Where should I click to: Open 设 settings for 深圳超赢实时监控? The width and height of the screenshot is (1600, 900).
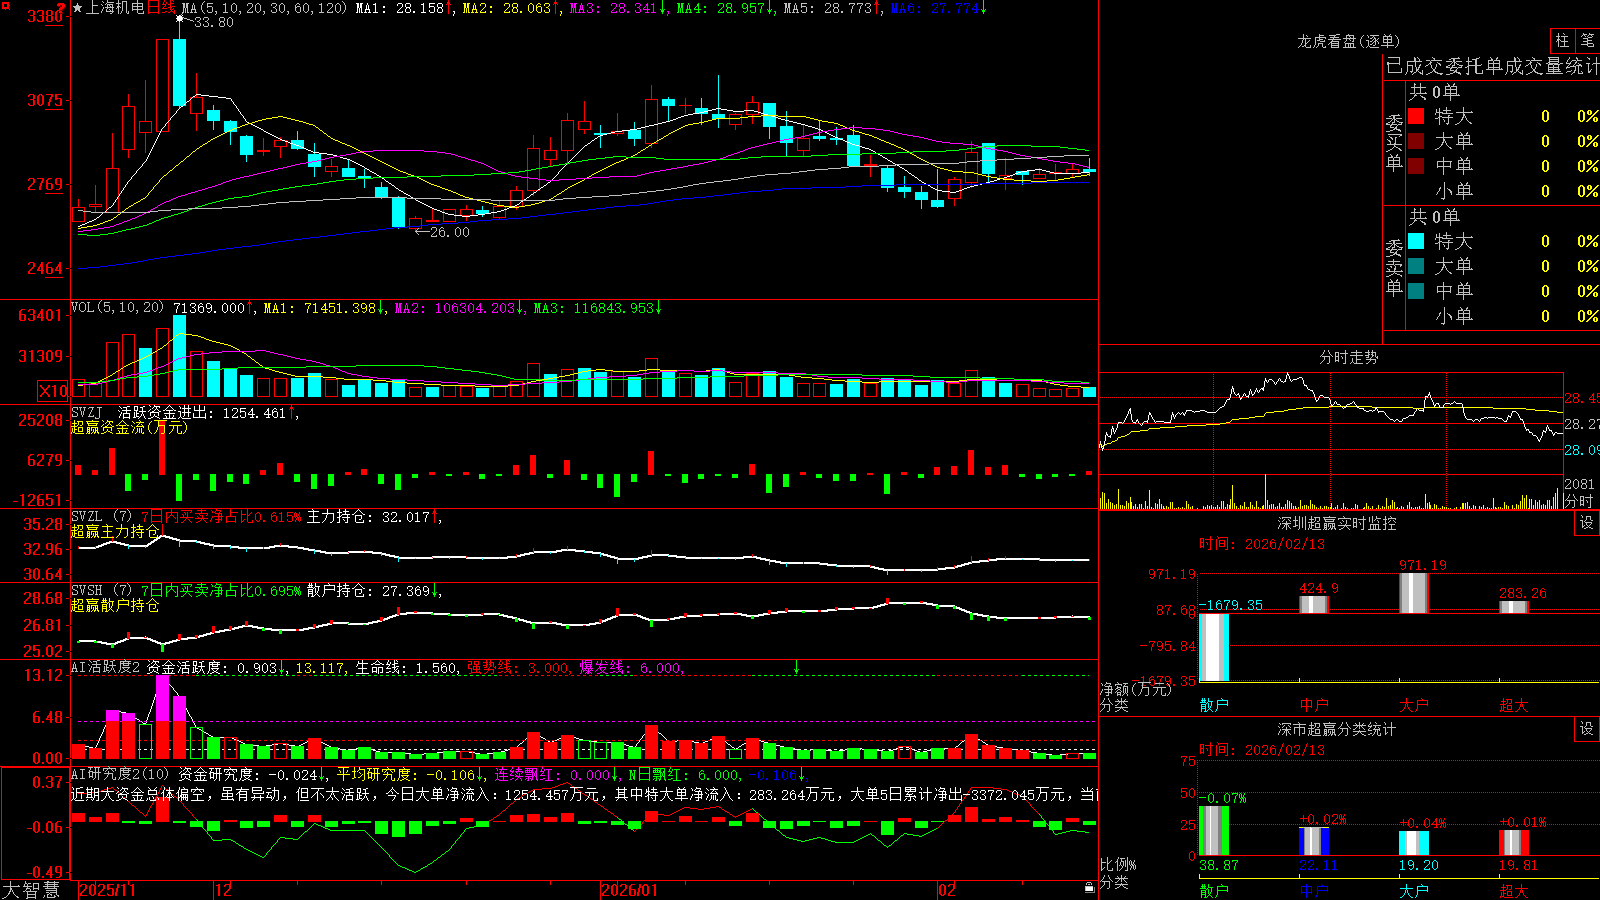tap(1587, 523)
